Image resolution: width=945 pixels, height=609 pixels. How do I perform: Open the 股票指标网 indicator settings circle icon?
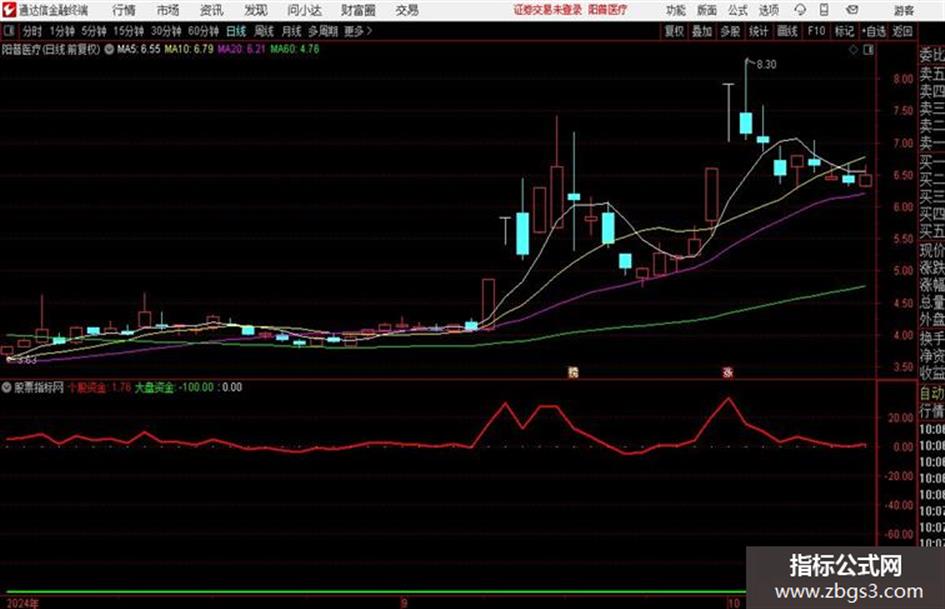click(7, 387)
